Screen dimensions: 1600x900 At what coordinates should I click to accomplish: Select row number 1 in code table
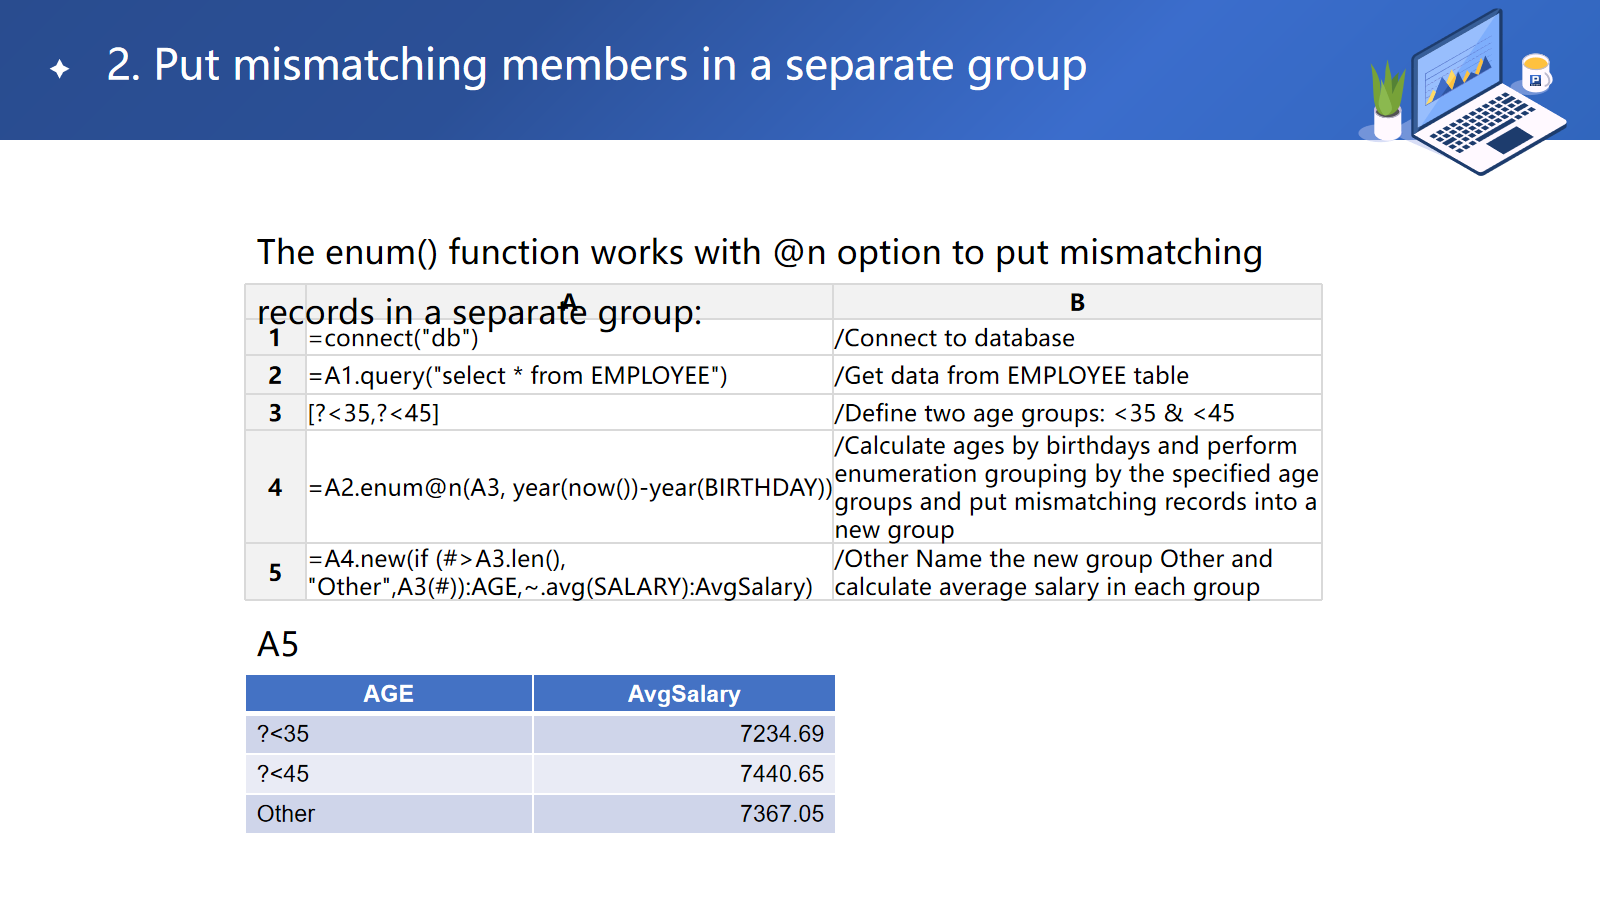[x=275, y=338]
